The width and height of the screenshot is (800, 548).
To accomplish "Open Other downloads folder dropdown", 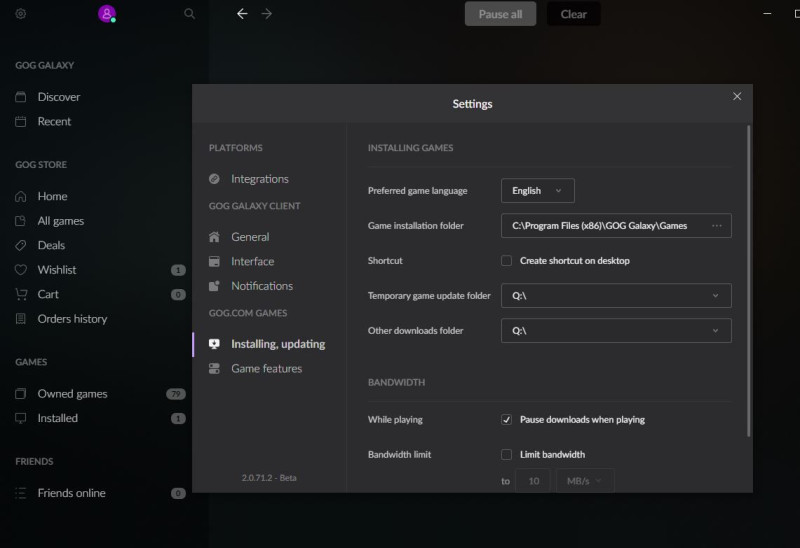I will click(x=616, y=331).
